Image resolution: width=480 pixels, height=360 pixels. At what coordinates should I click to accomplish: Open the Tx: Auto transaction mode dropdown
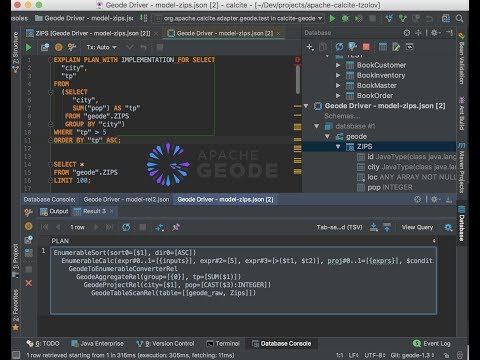(101, 48)
